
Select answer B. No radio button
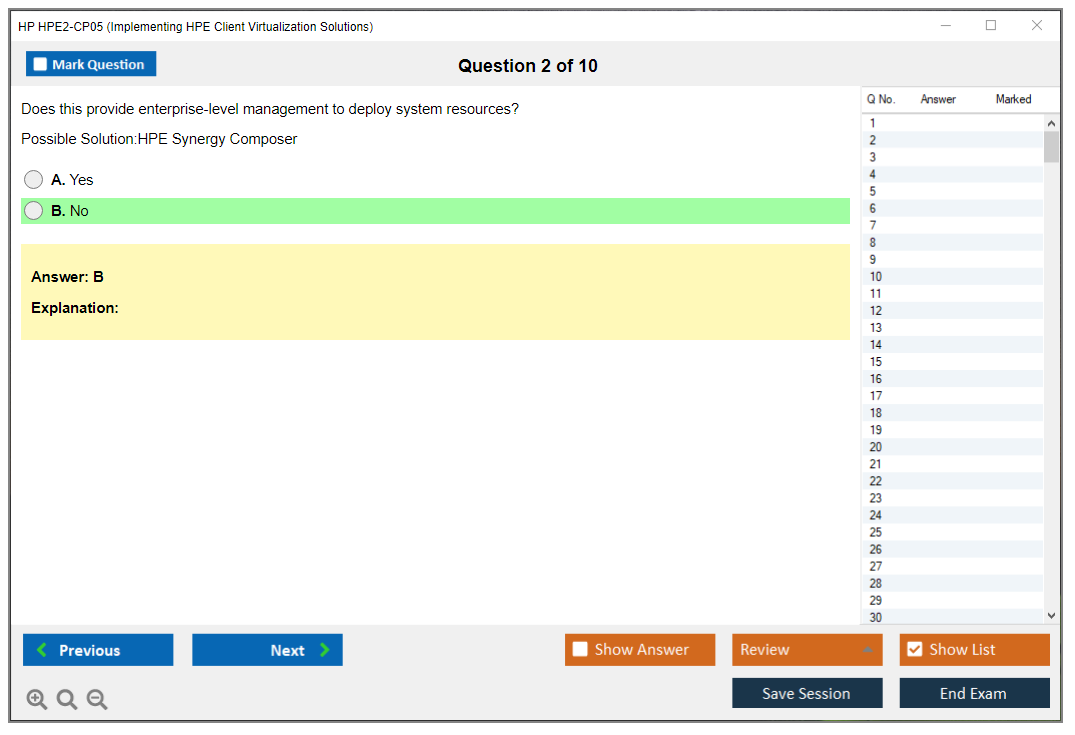(34, 211)
